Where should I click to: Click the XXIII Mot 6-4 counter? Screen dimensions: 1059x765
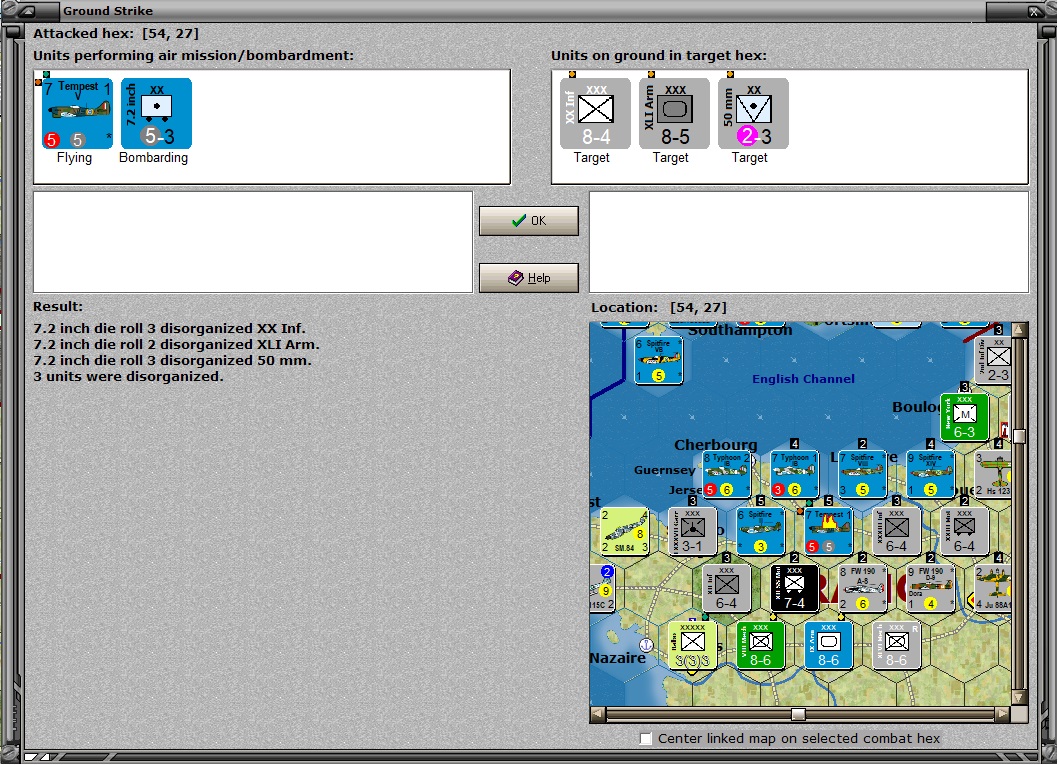tap(964, 531)
